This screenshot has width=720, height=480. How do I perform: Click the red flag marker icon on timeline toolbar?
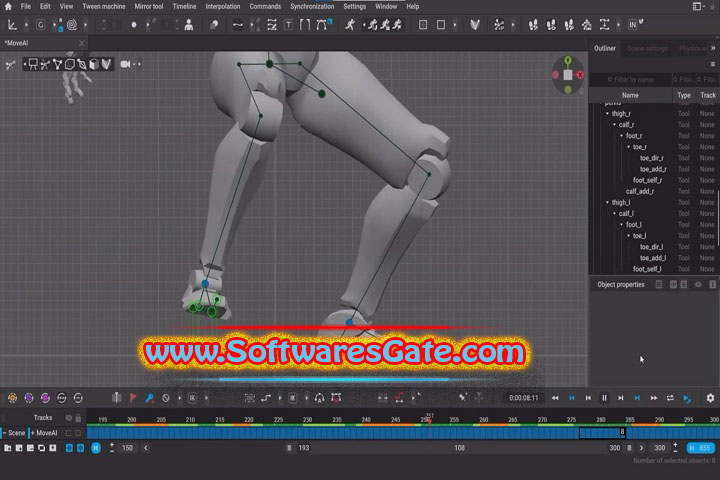133,398
